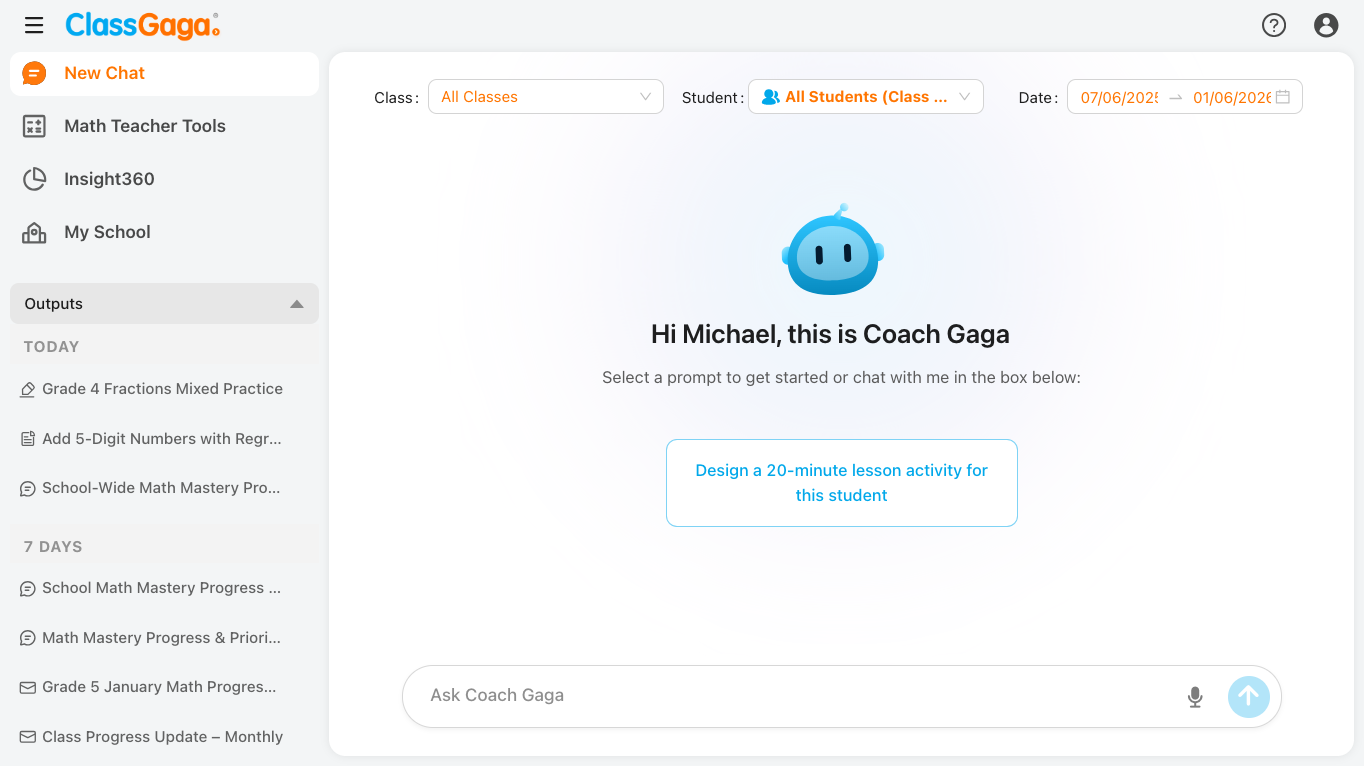Open Class Progress Update – Monthly output
Viewport: 1364px width, 766px height.
162,737
